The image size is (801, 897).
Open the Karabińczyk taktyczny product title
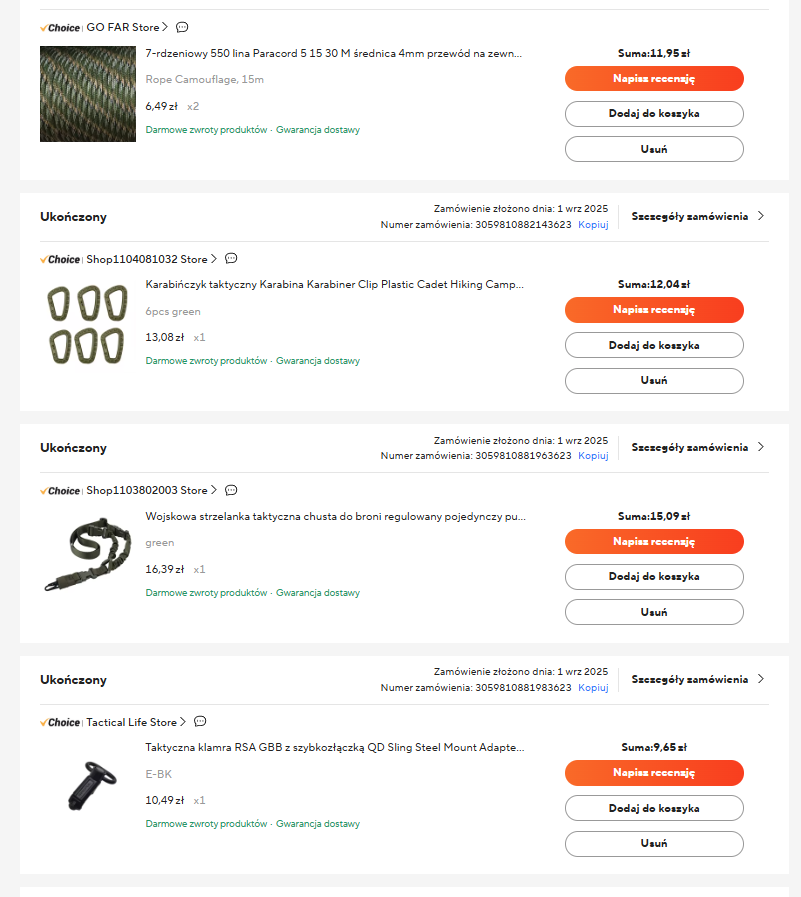click(x=334, y=284)
